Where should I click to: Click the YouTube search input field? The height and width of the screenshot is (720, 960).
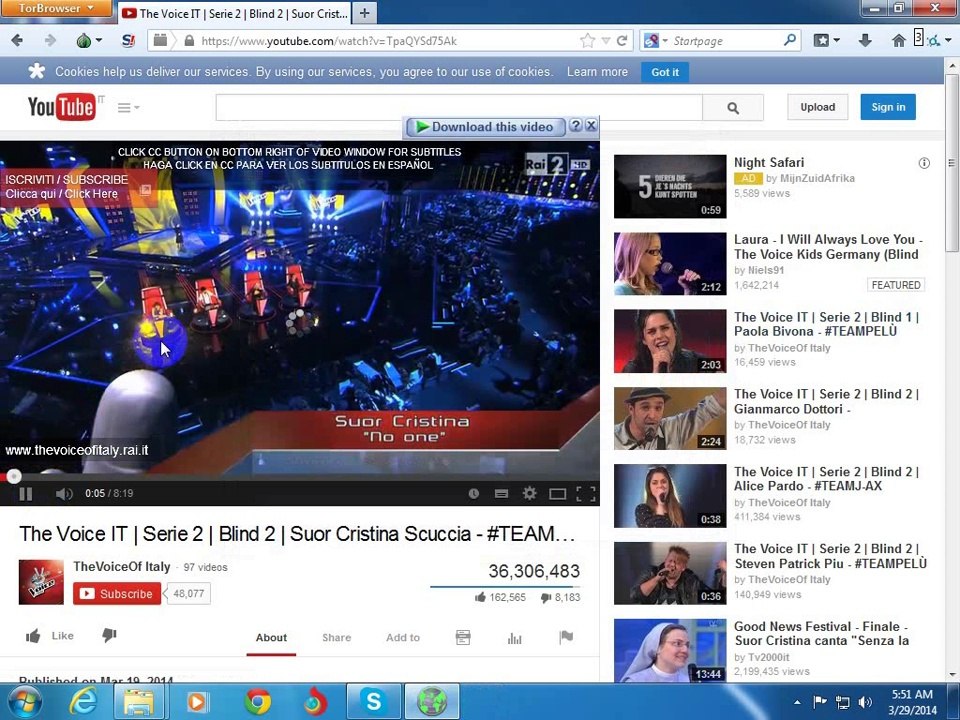[459, 108]
